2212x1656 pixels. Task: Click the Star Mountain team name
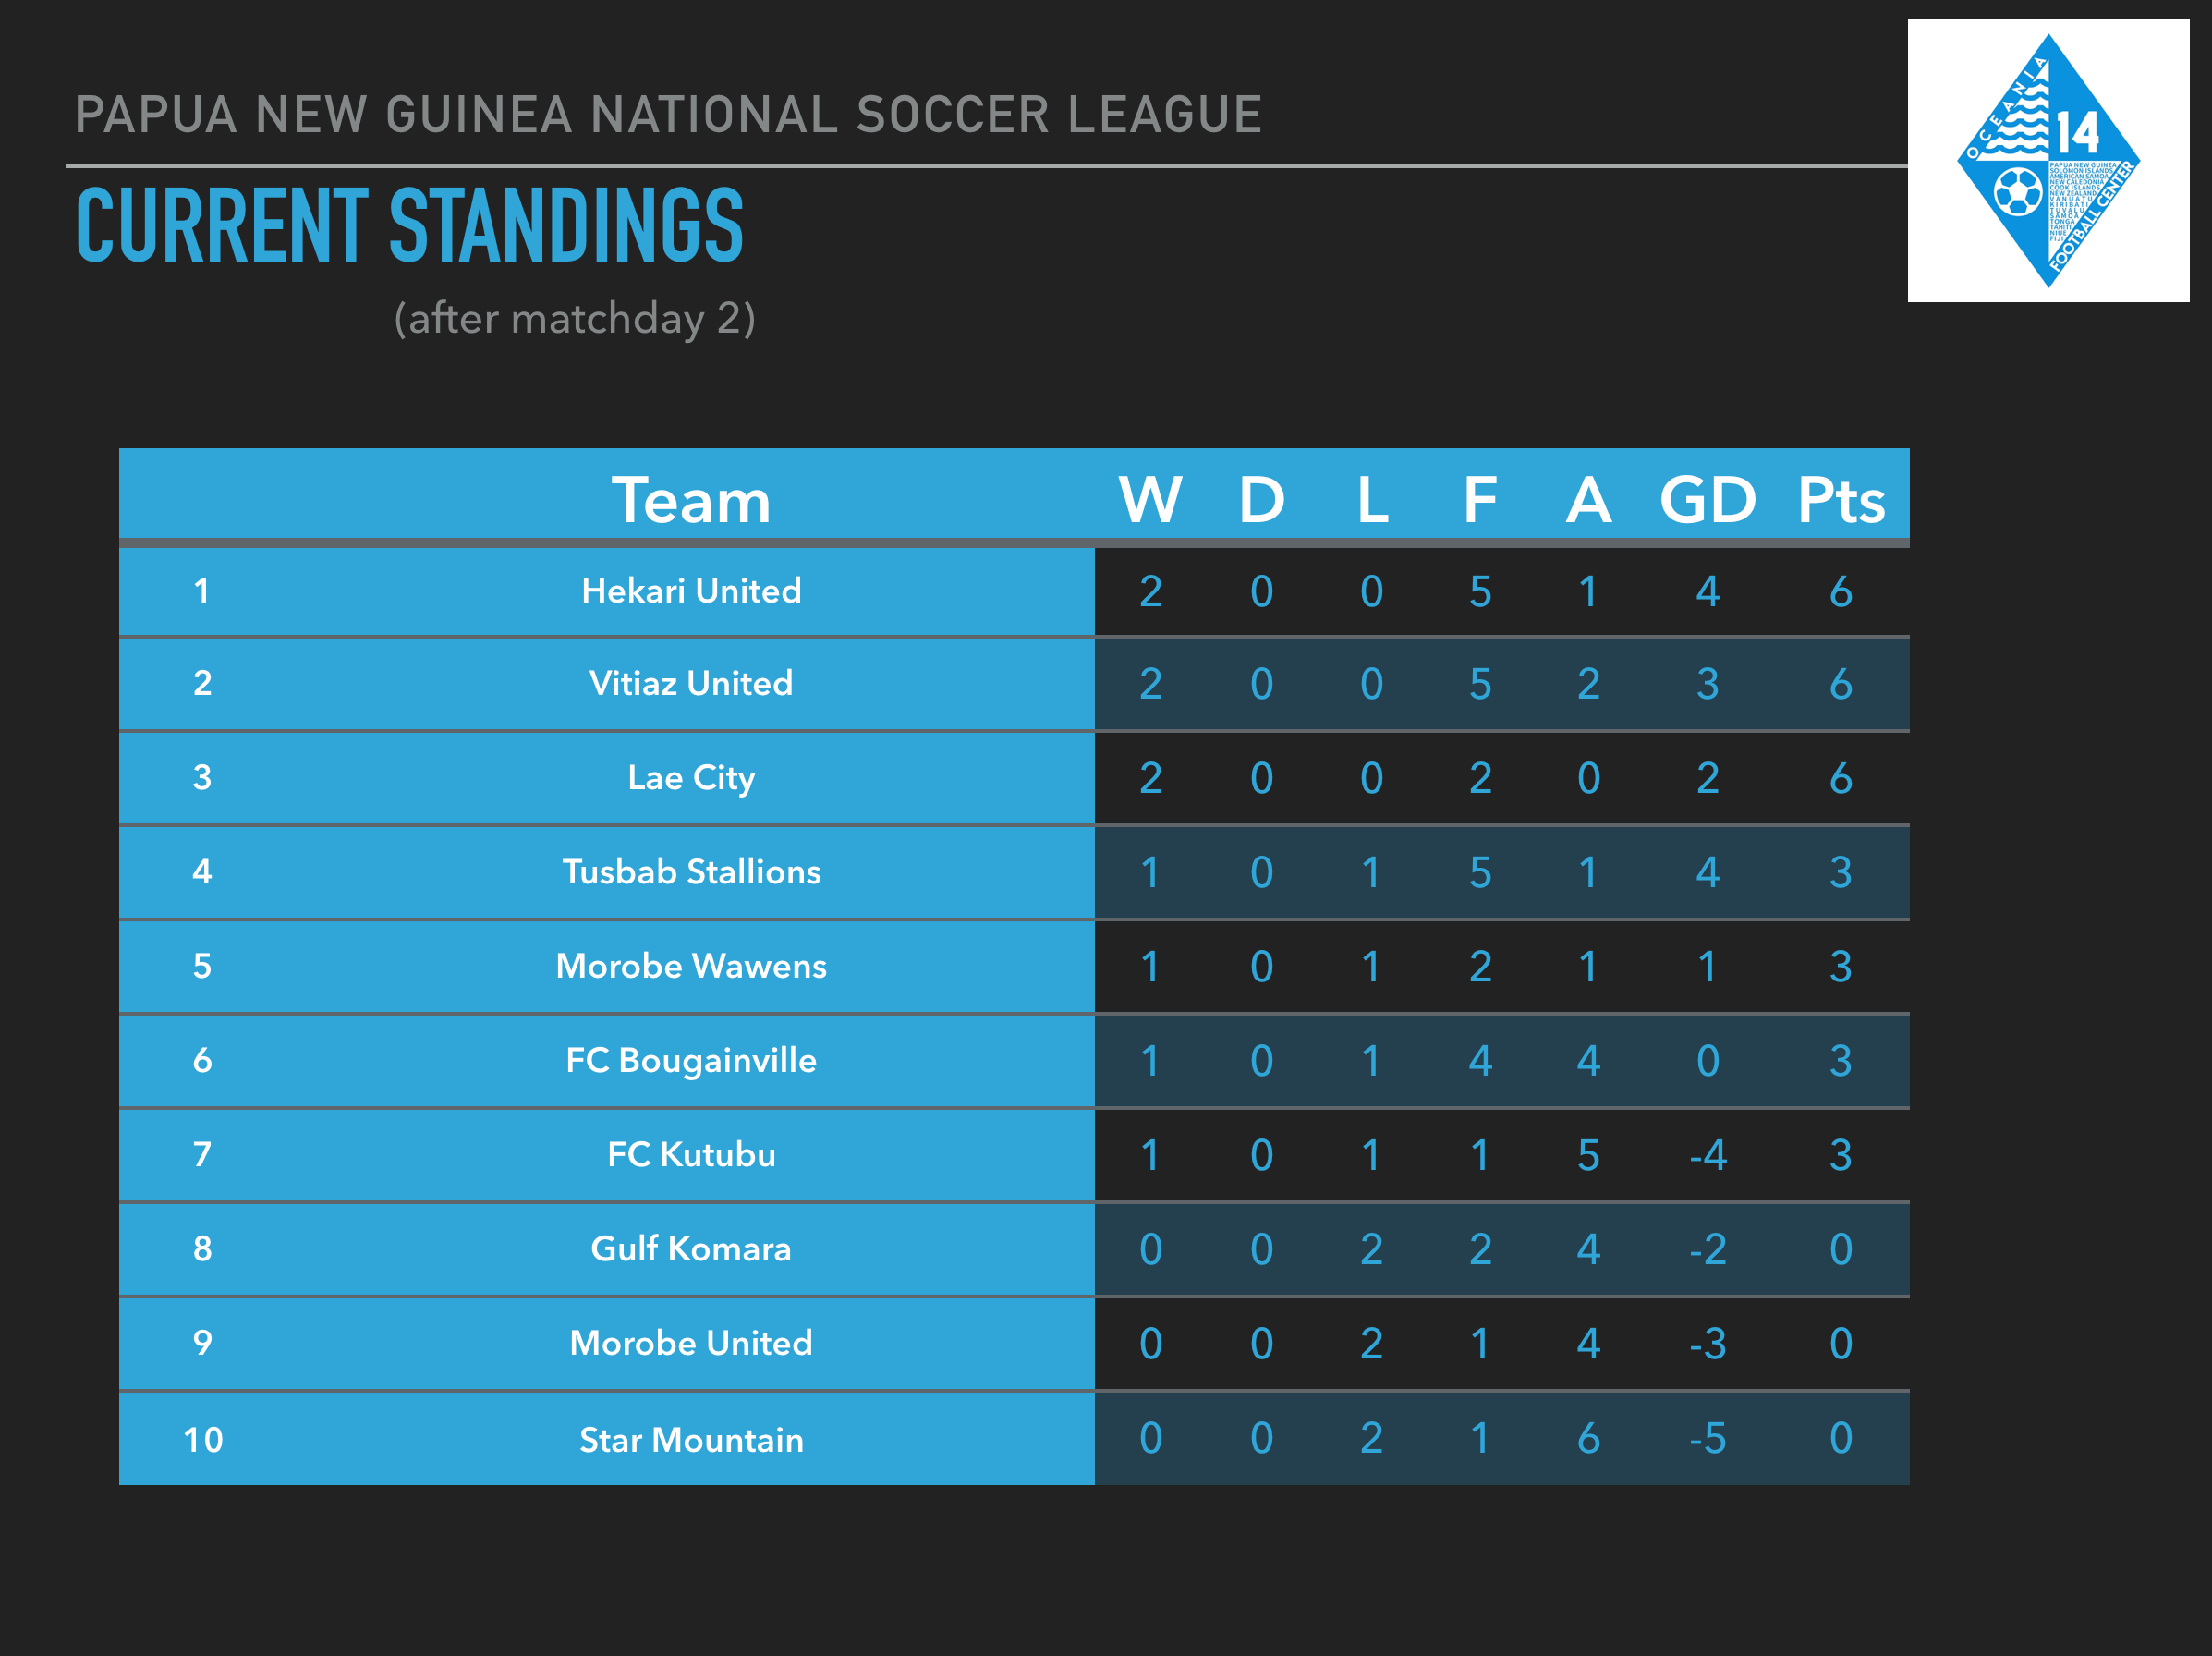point(691,1440)
